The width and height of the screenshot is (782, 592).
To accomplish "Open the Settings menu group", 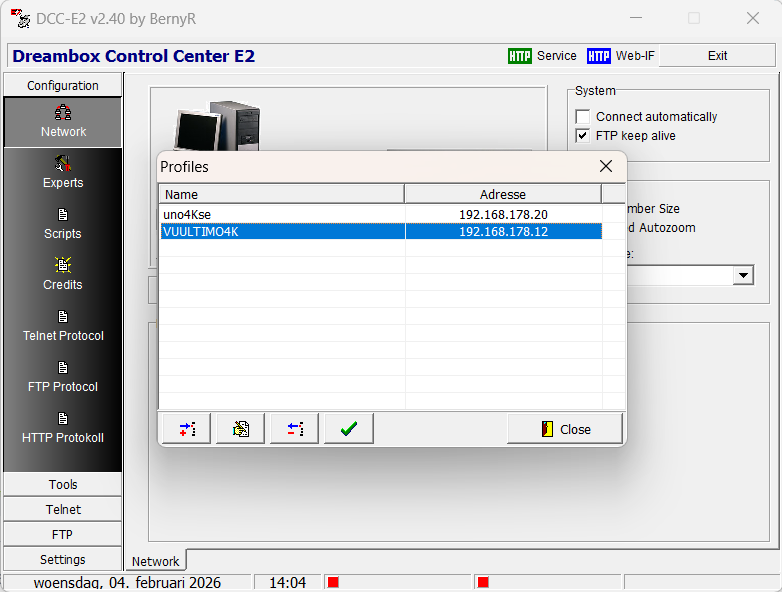I will click(x=63, y=559).
